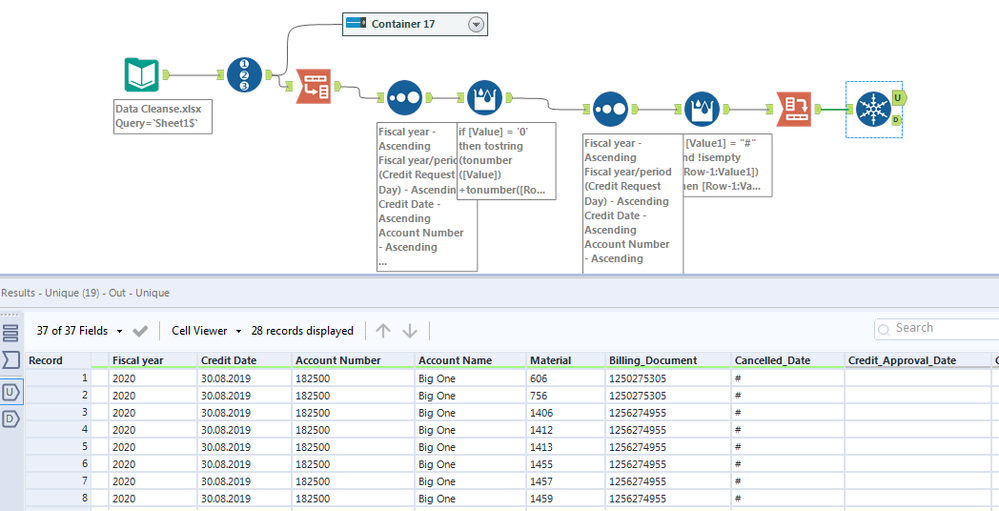This screenshot has height=511, width=999.
Task: Show the D output anchor results
Action: (x=12, y=419)
